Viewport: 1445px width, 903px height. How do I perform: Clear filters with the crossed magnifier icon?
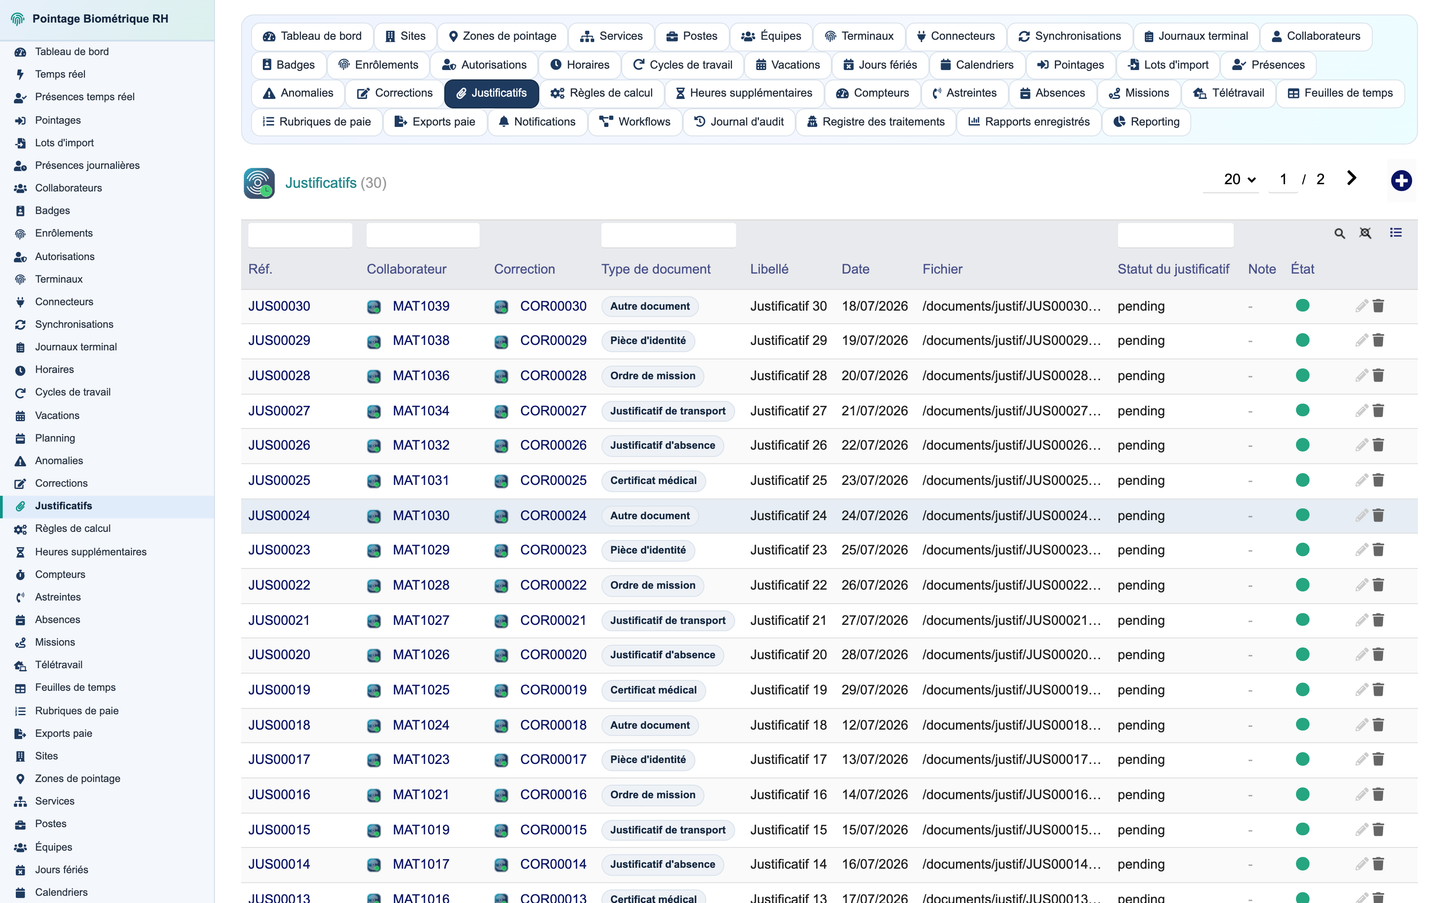[1365, 234]
